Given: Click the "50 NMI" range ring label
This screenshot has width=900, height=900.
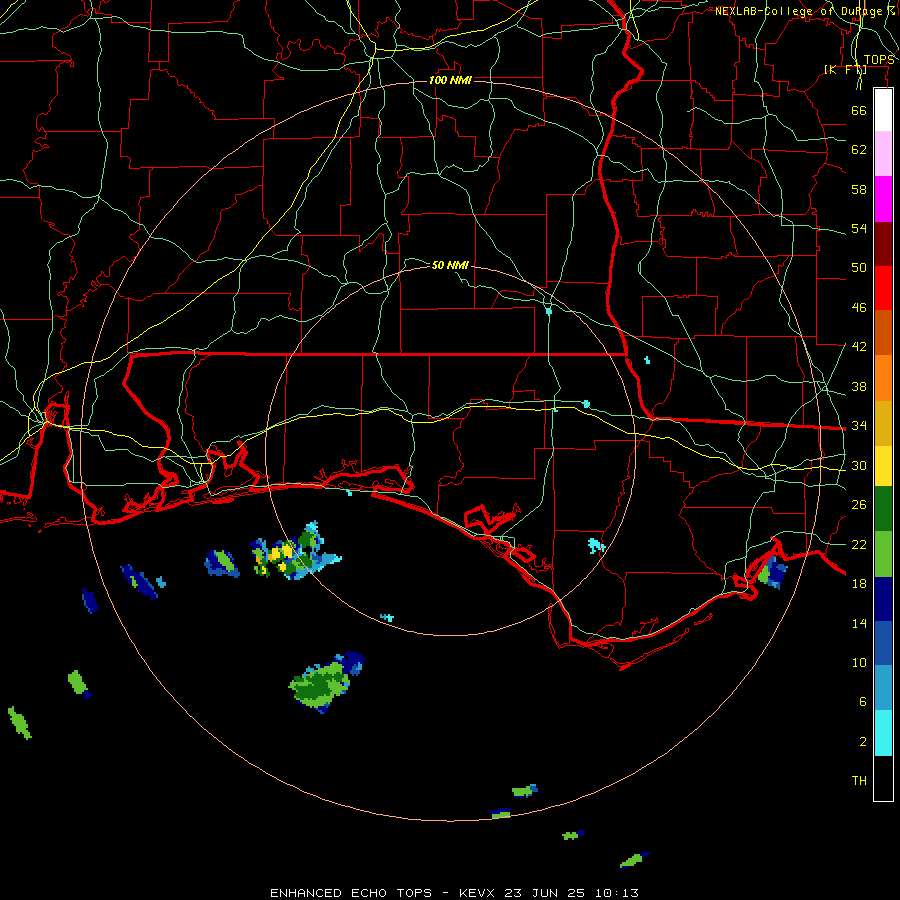Looking at the screenshot, I should 450,265.
